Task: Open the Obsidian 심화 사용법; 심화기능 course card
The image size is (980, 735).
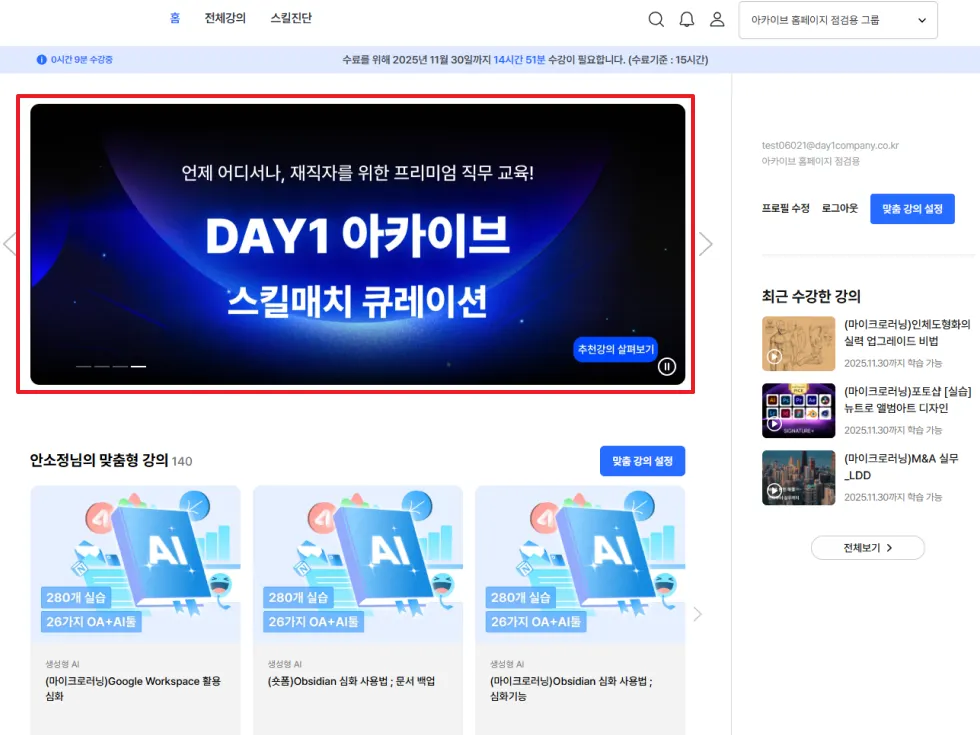Action: tap(580, 610)
